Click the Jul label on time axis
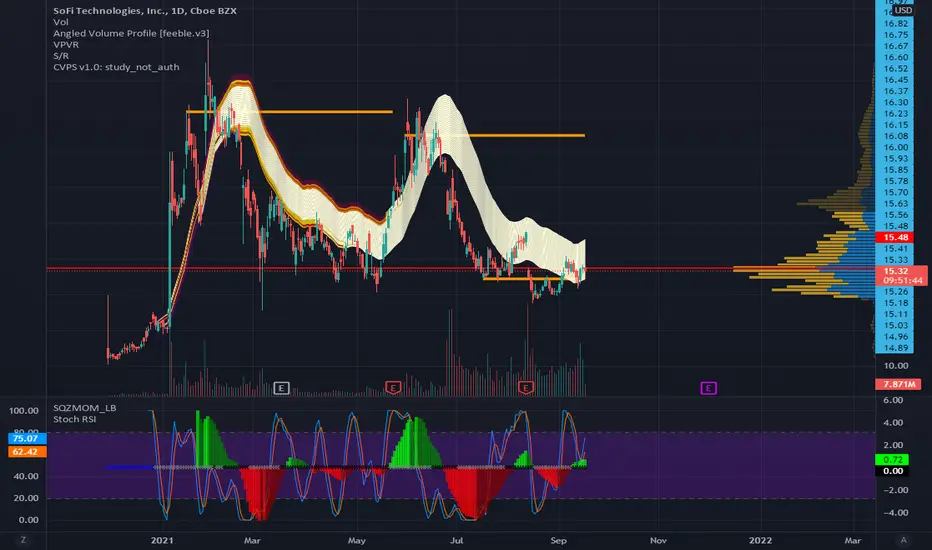The image size is (932, 550). click(x=456, y=540)
